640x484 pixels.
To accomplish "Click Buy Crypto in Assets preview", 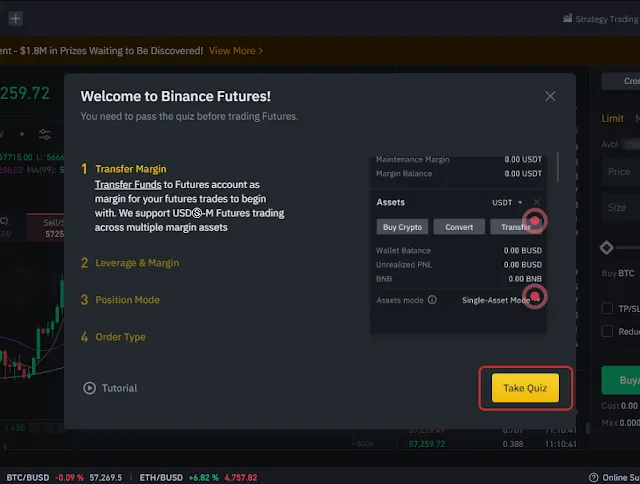I will (402, 227).
